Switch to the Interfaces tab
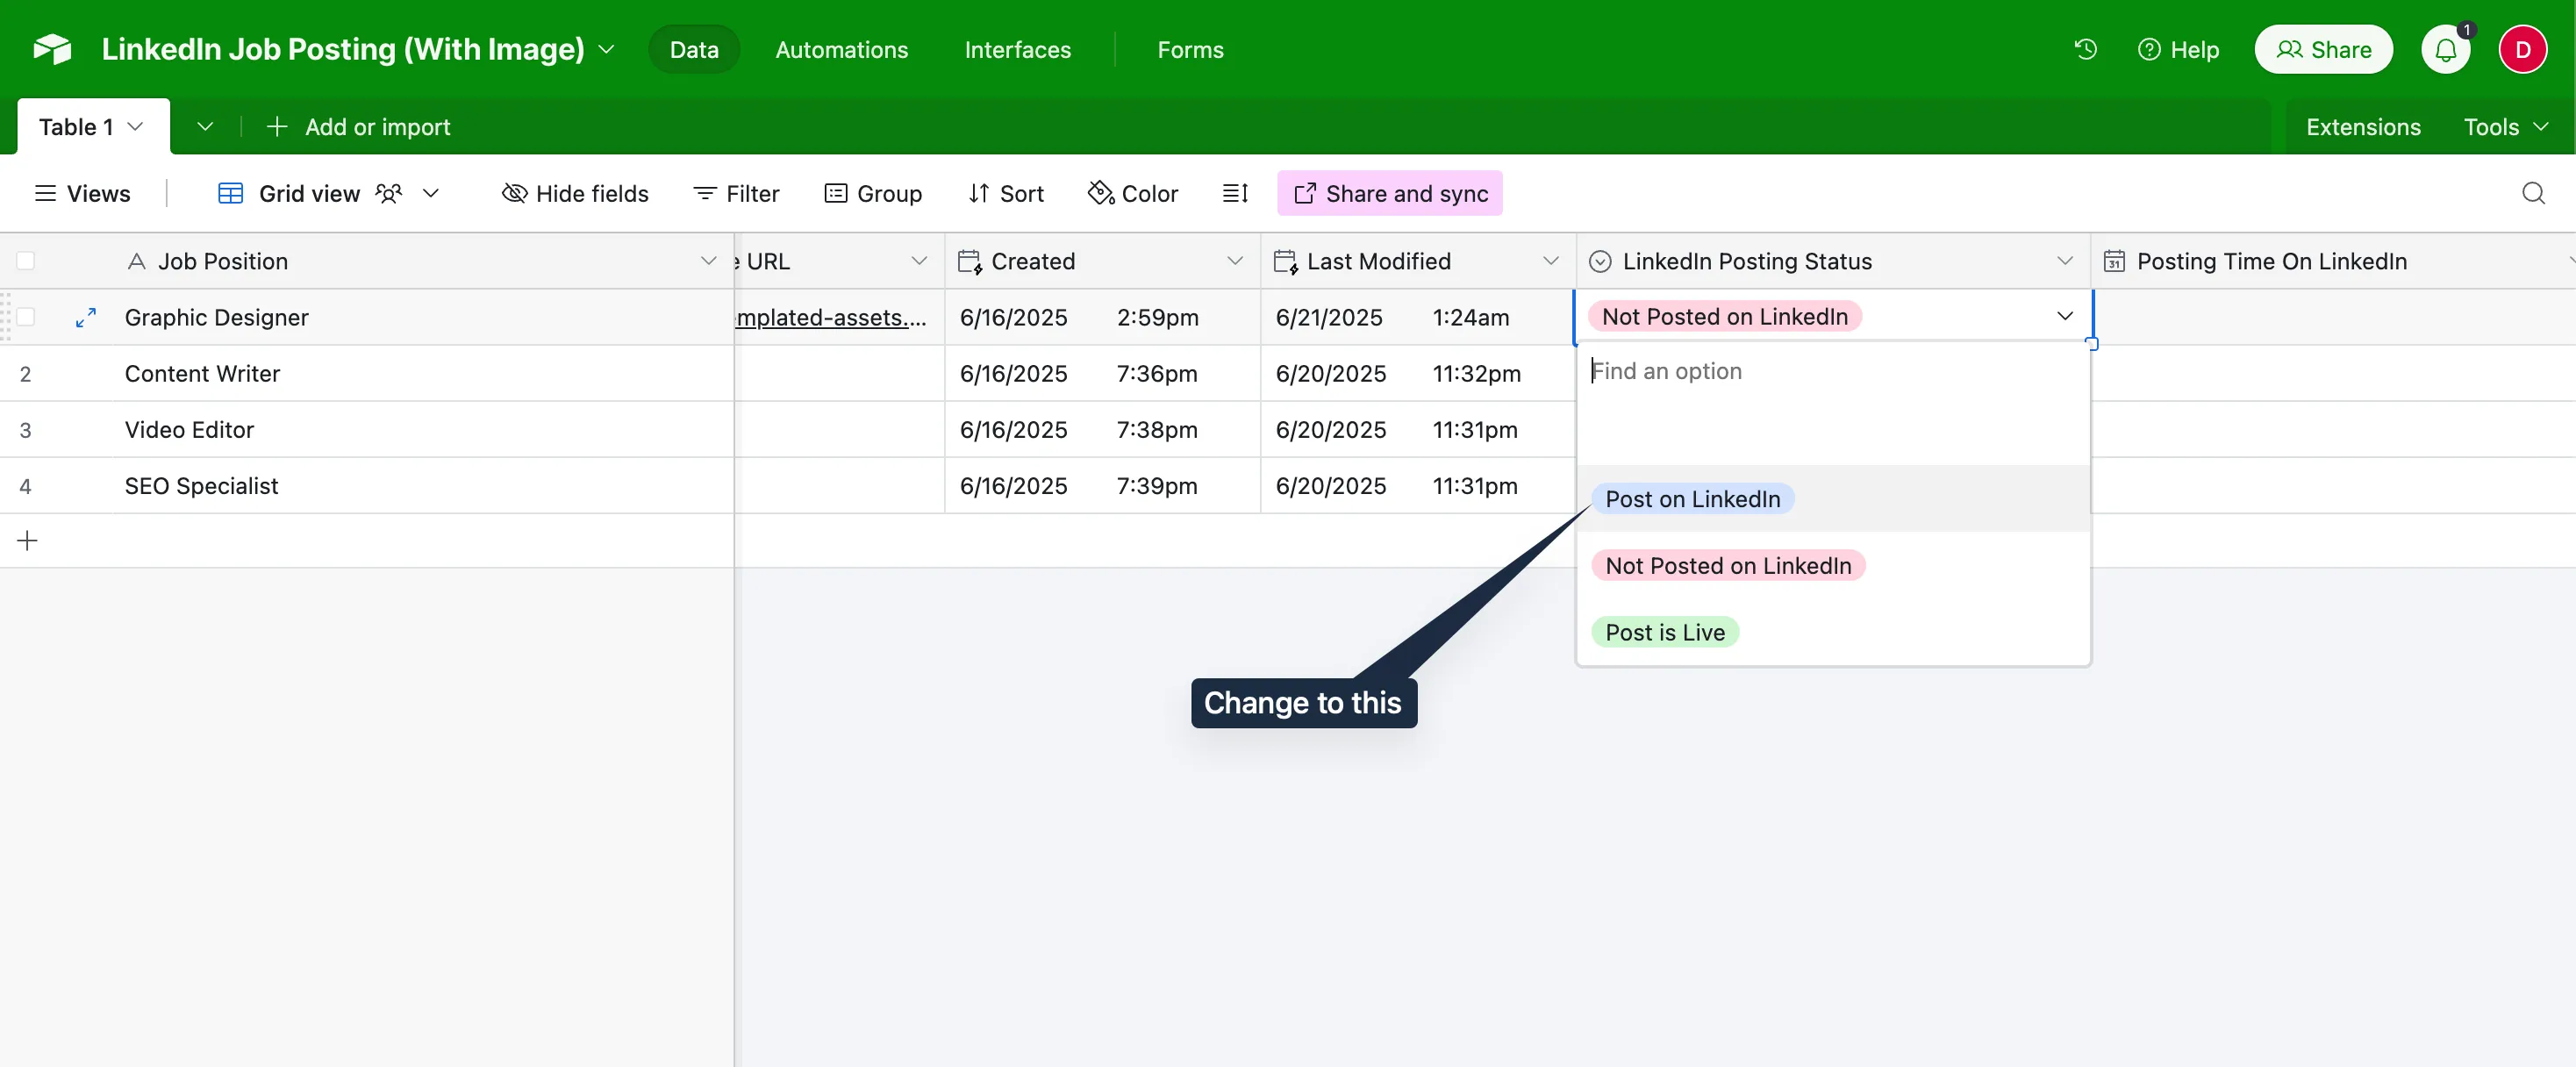This screenshot has height=1067, width=2576. 1017,49
